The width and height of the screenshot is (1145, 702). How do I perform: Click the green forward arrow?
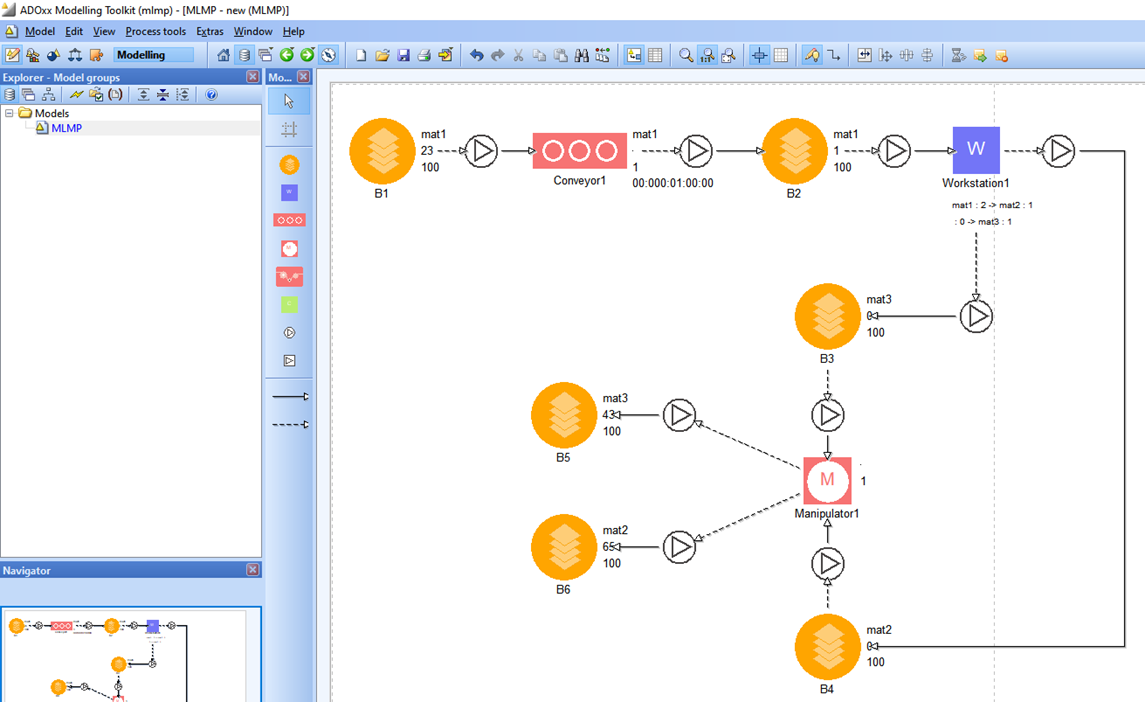point(307,55)
